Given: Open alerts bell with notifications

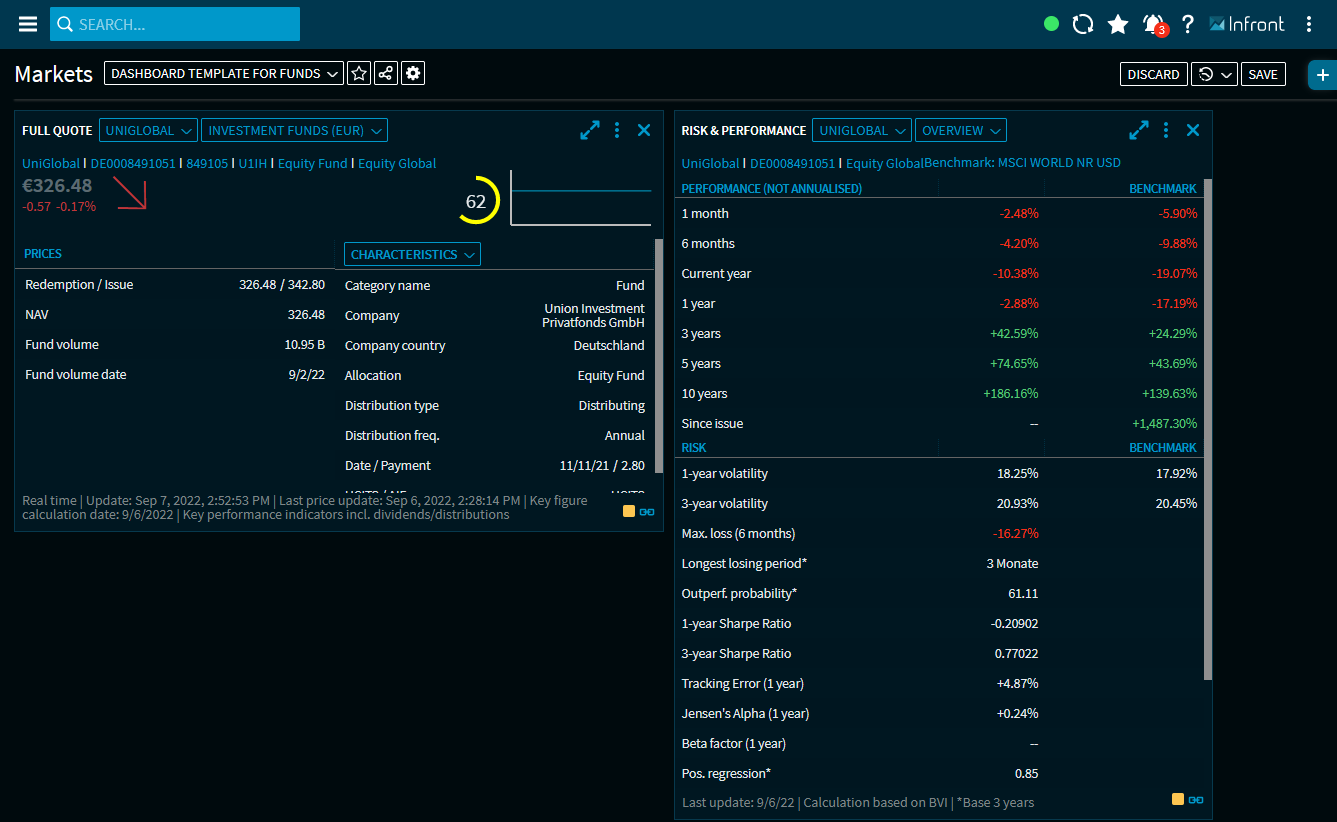Looking at the screenshot, I should click(1153, 24).
